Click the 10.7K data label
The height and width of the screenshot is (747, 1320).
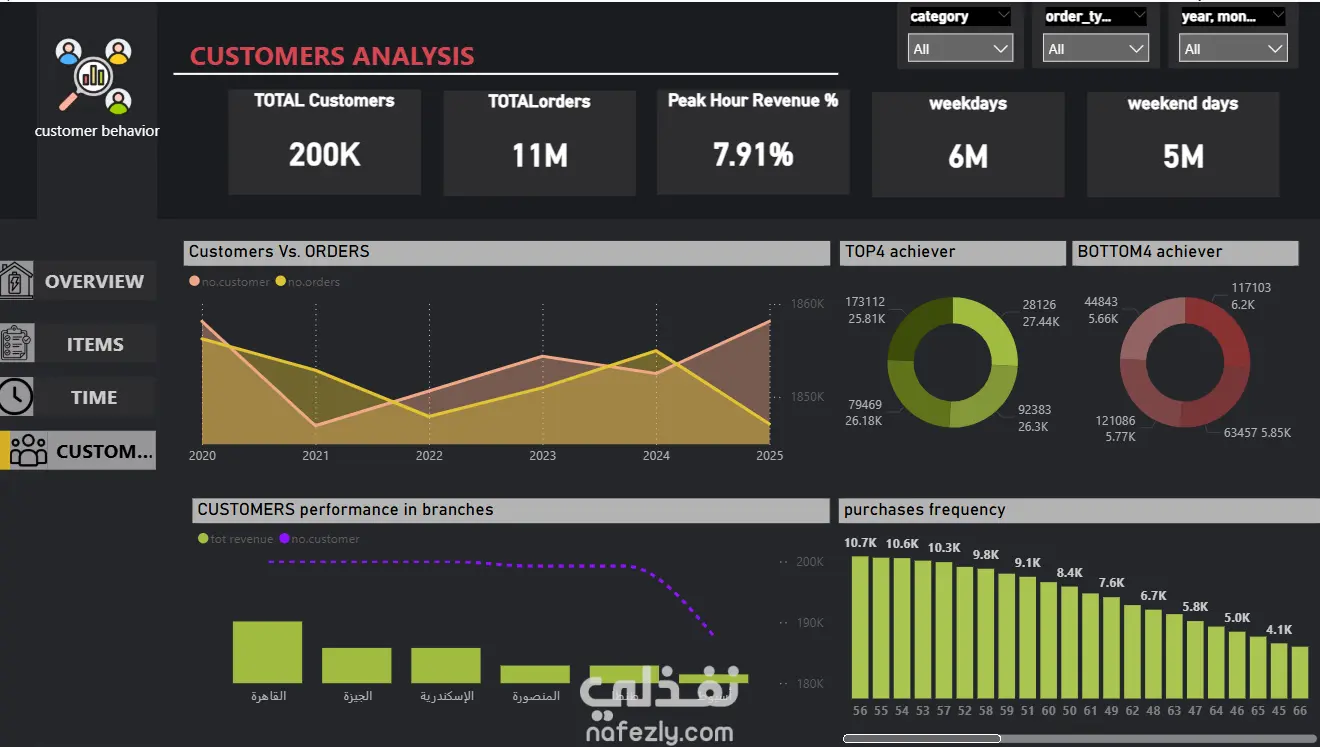click(860, 544)
